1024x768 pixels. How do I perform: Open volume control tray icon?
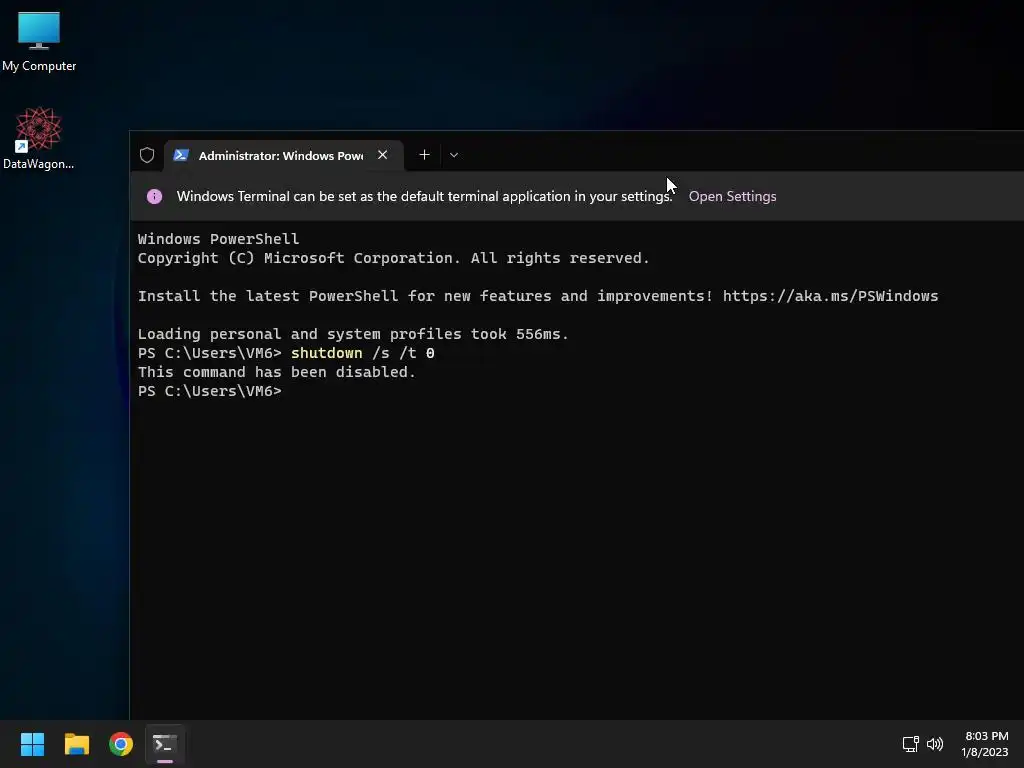coord(935,744)
